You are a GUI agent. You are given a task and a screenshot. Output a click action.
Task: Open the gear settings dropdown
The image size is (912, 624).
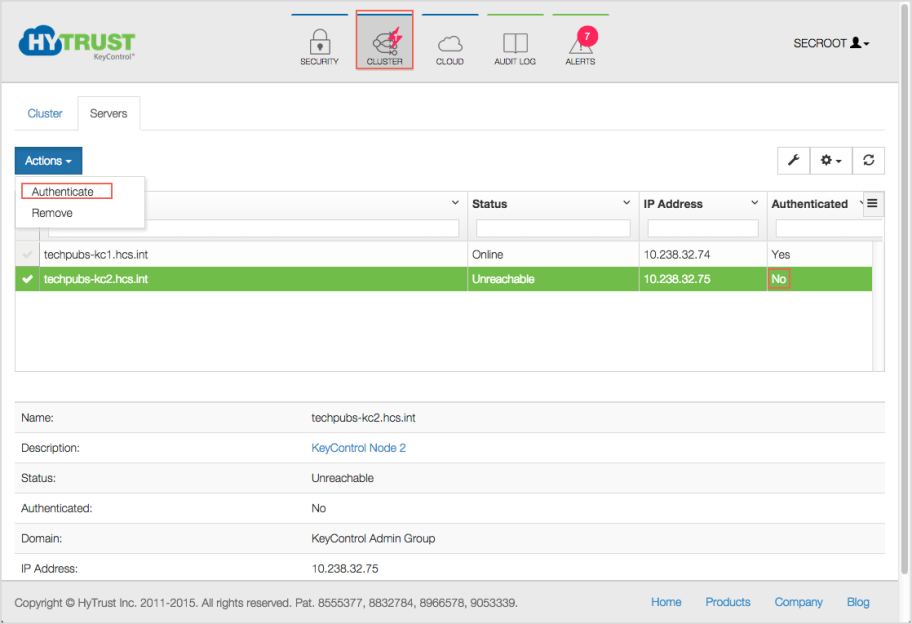(831, 161)
